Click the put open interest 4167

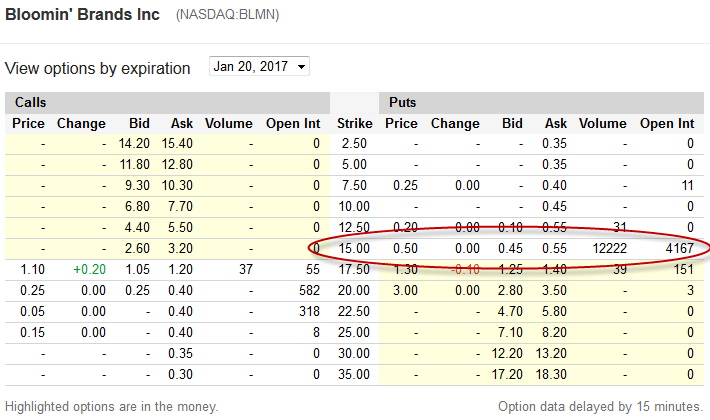(680, 248)
